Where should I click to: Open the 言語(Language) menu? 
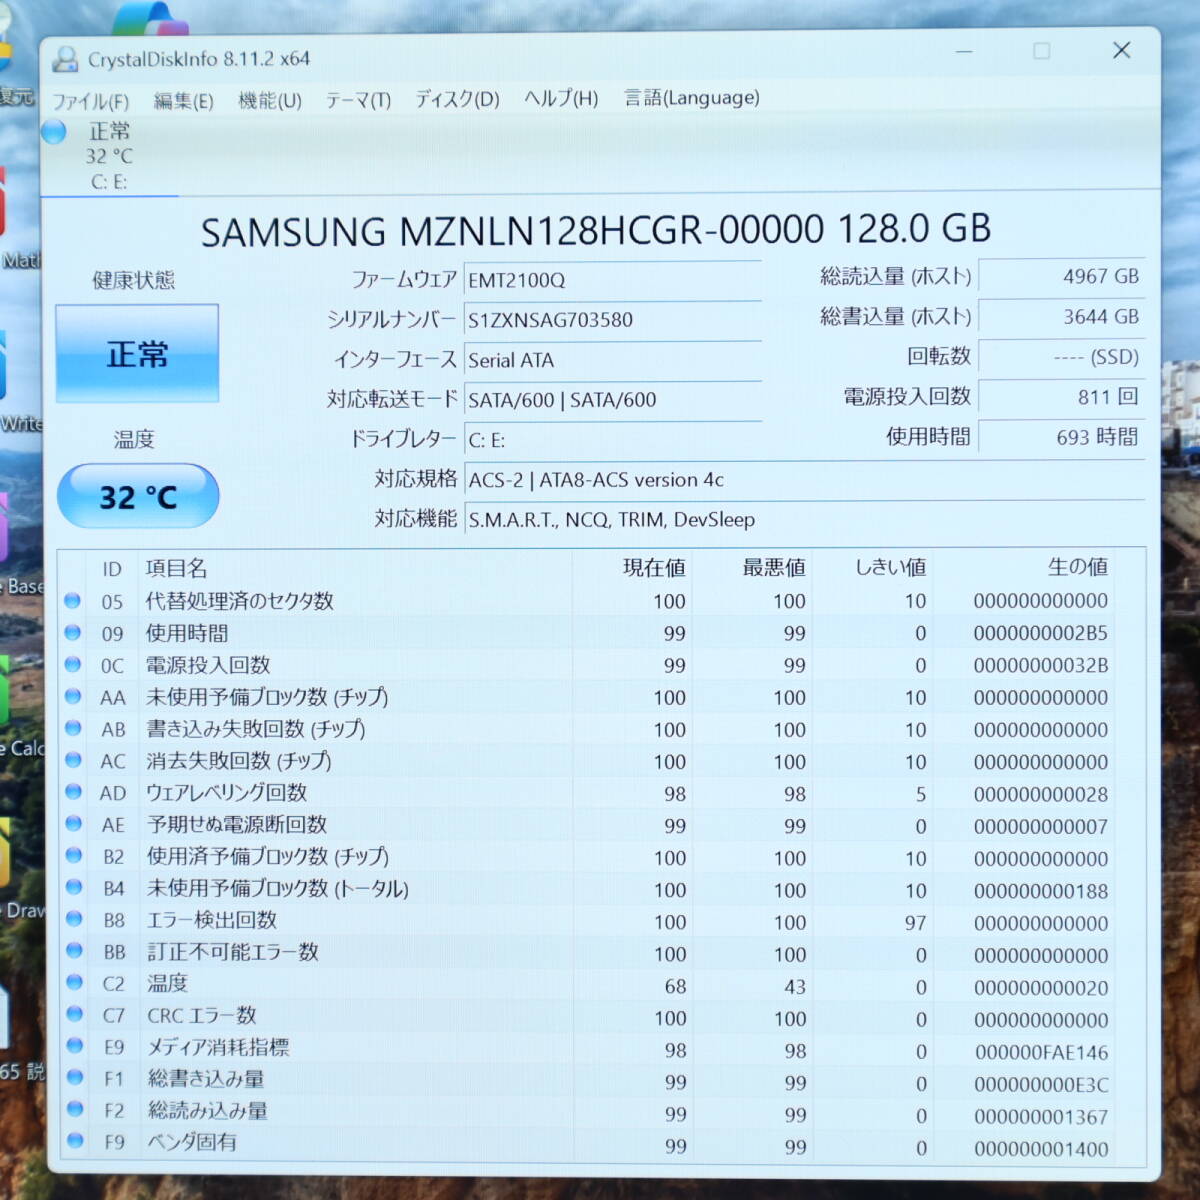click(x=692, y=97)
